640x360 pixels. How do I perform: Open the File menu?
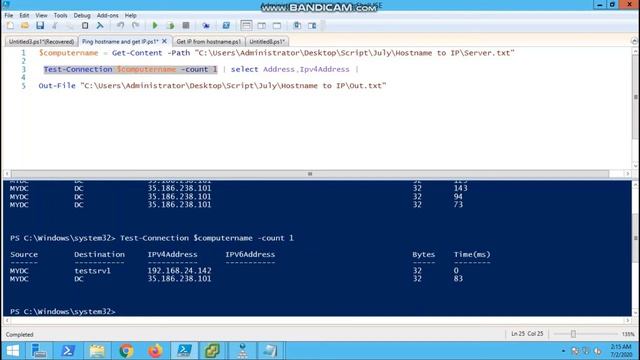tap(9, 16)
